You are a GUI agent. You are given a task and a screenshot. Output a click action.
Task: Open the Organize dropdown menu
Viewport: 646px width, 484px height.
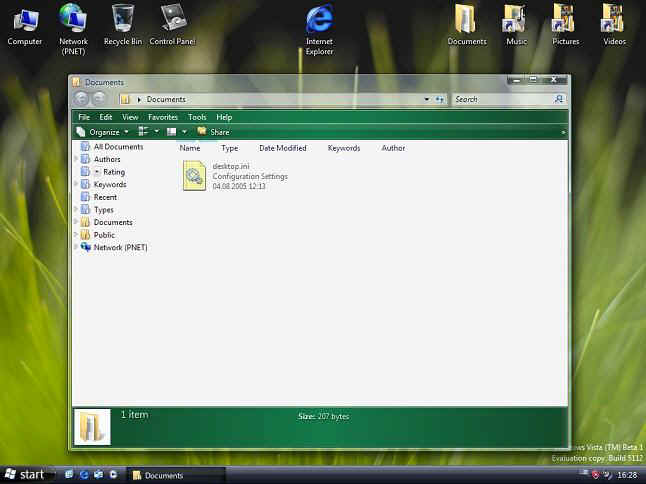tap(102, 132)
